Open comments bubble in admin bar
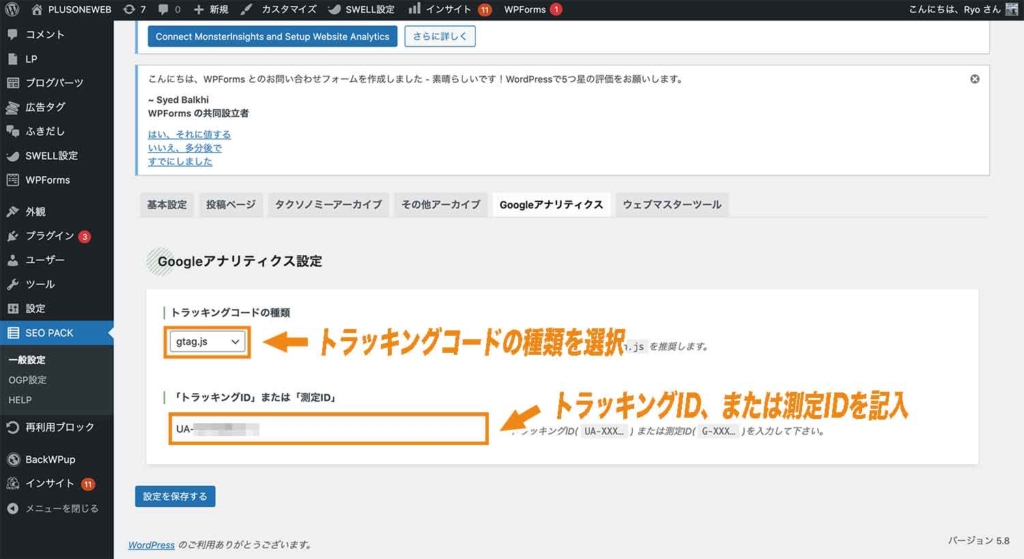 coord(168,9)
